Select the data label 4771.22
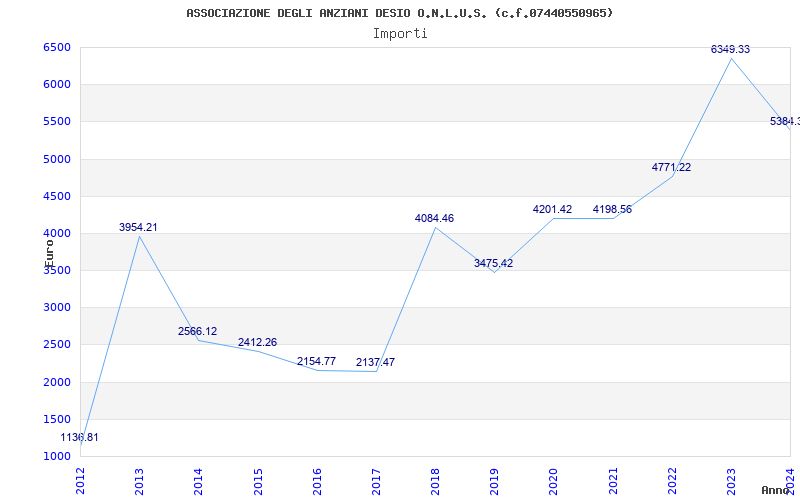Viewport: 800px width, 500px height. 671,167
